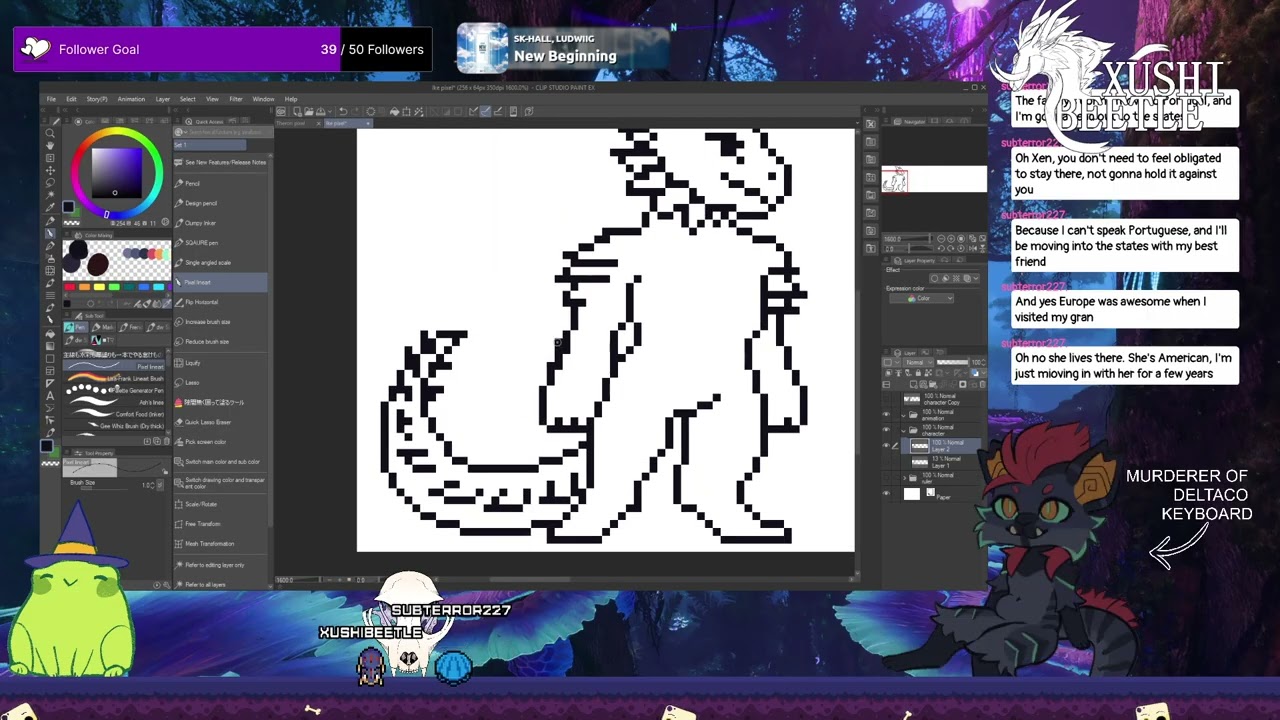Open the Animation menu

tap(131, 99)
